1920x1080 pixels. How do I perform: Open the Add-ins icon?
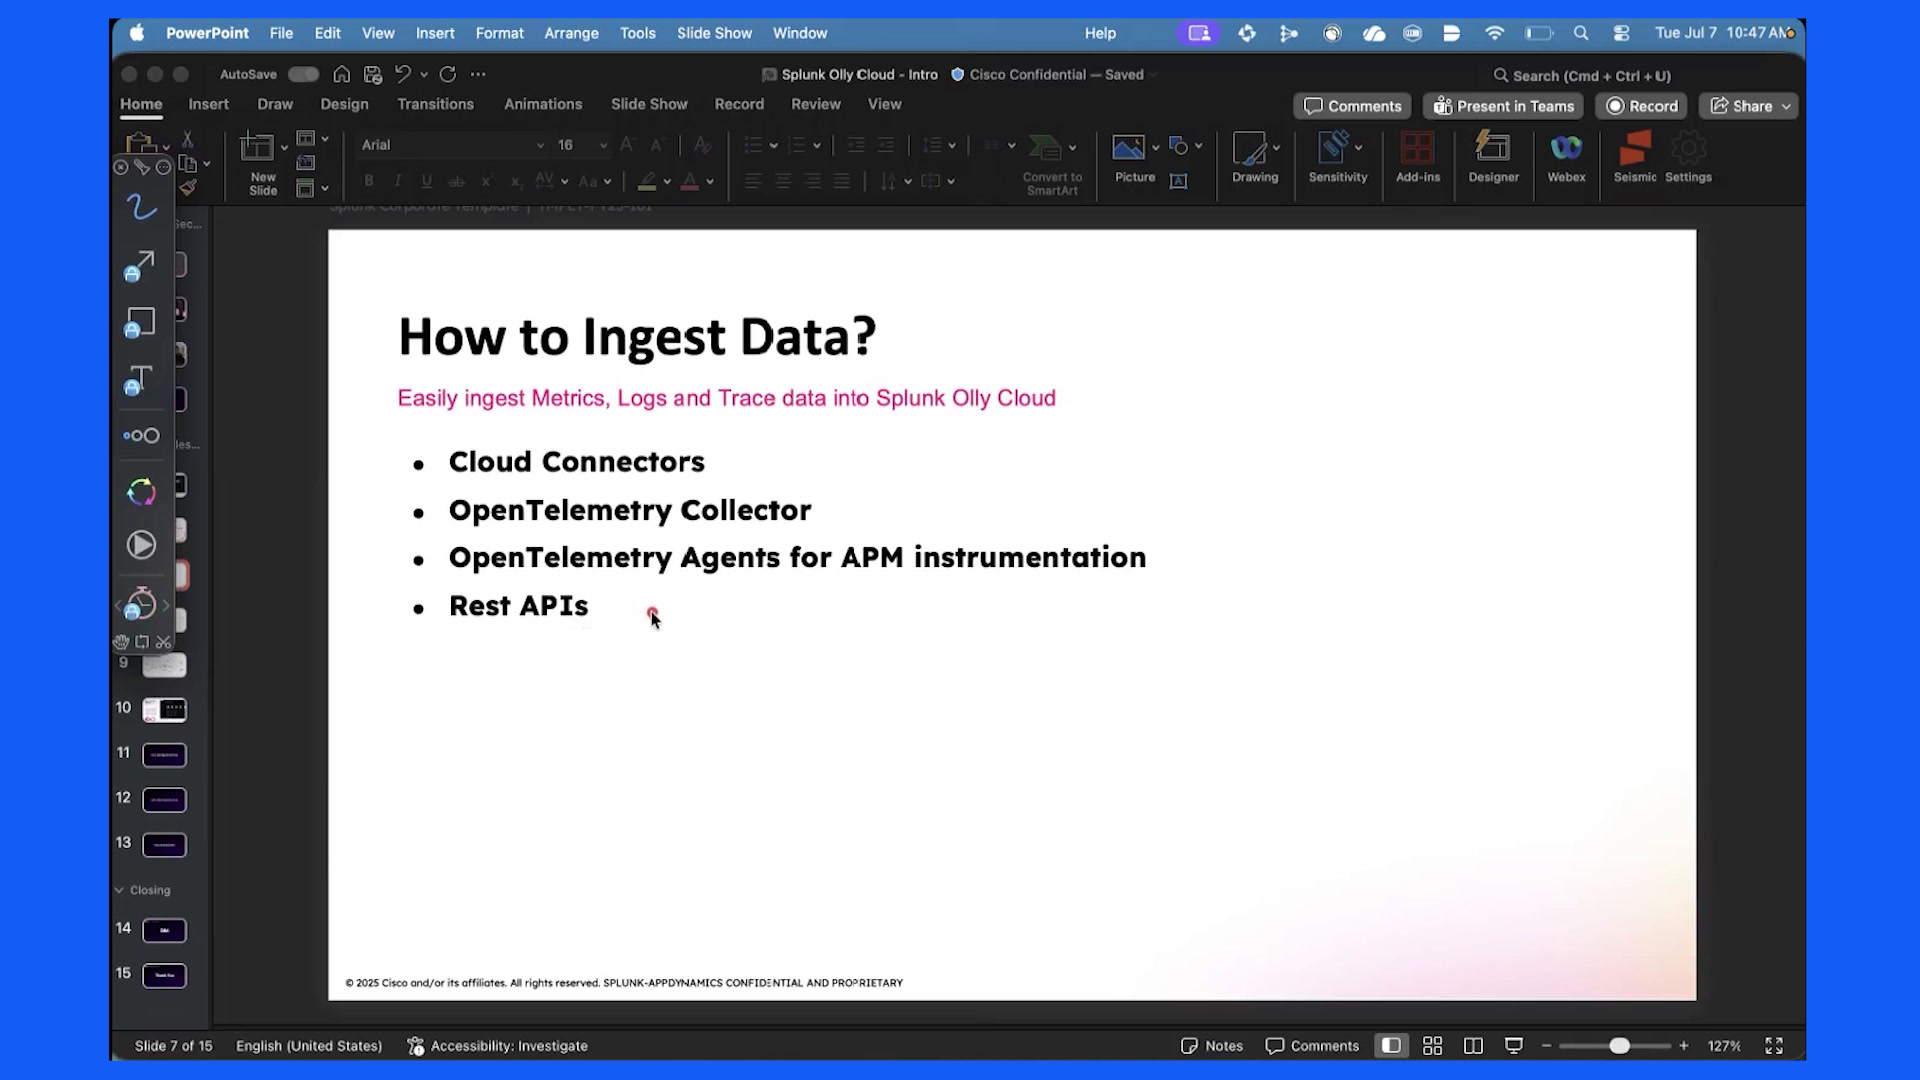1417,149
